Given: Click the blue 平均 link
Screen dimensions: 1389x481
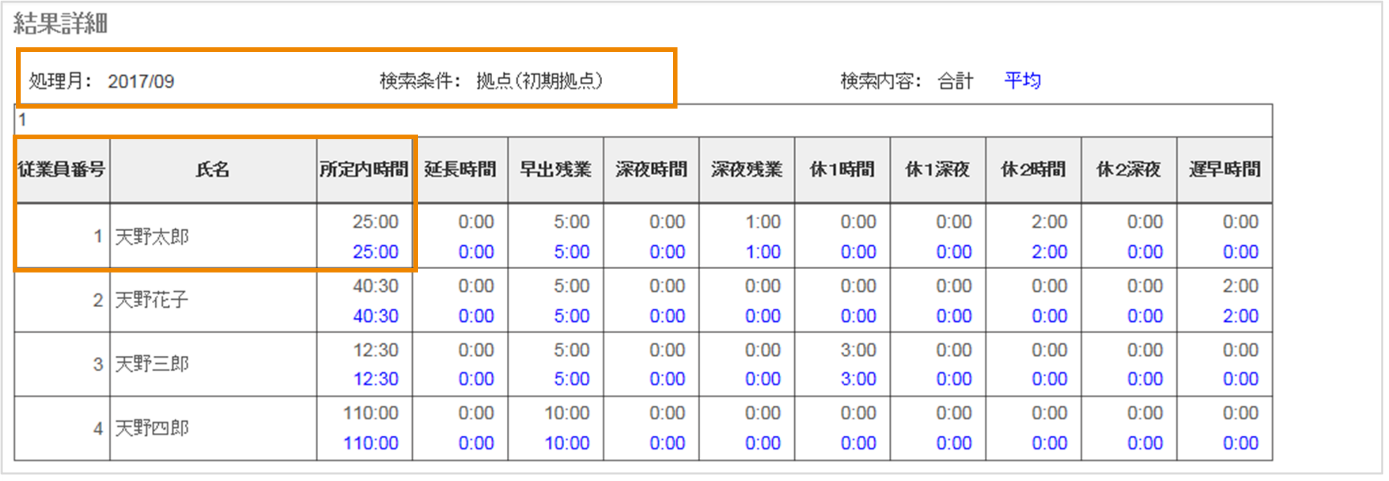Looking at the screenshot, I should 1022,81.
